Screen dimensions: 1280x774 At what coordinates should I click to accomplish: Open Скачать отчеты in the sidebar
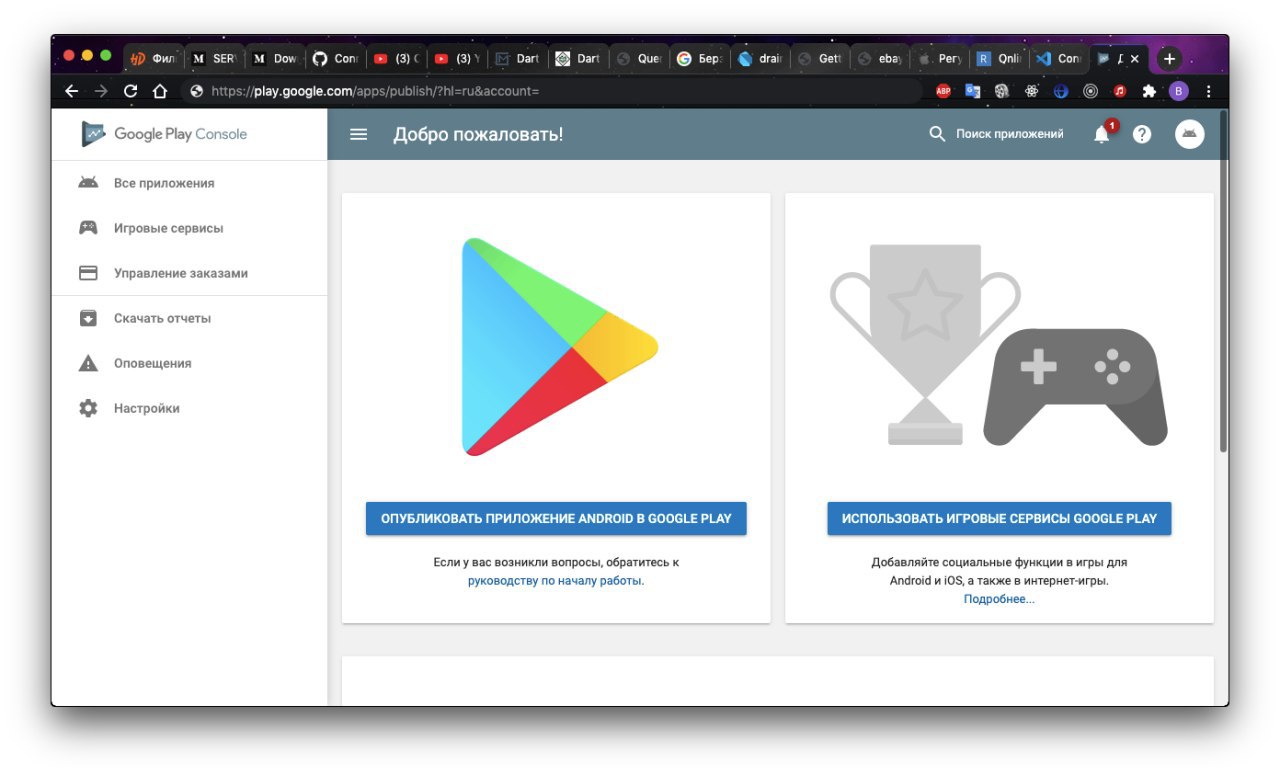coord(162,318)
